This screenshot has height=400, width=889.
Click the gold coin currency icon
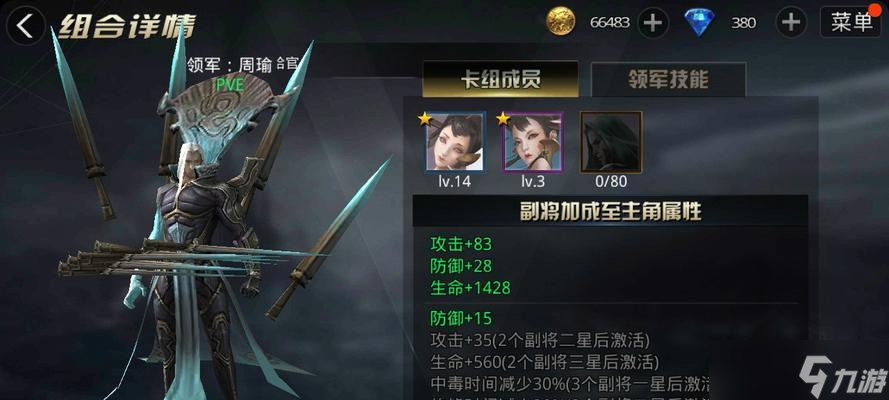point(560,22)
